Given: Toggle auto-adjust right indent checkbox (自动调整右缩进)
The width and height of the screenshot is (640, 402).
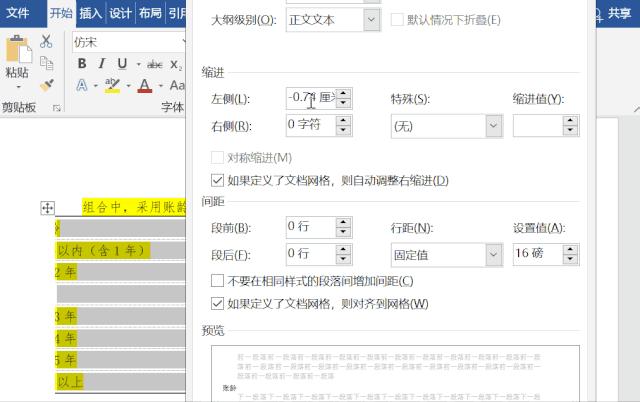Looking at the screenshot, I should 217,180.
